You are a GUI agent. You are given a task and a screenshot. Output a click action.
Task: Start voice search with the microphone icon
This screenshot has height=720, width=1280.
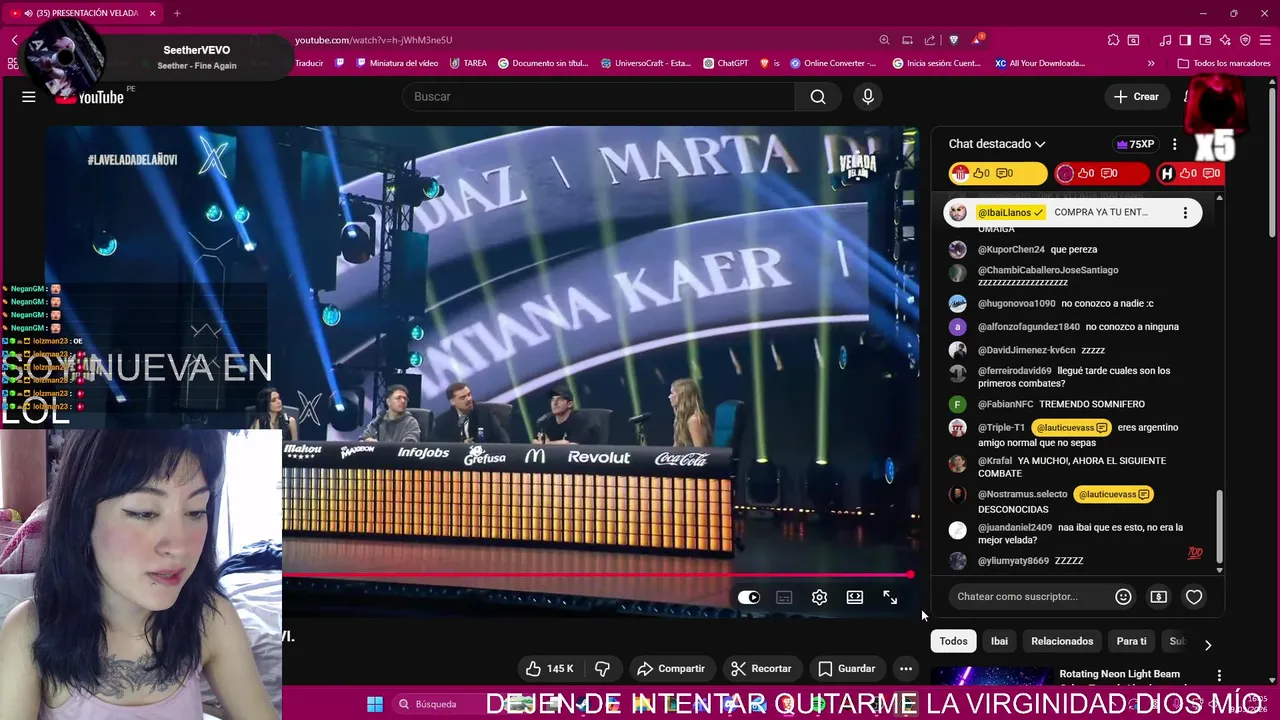pyautogui.click(x=868, y=97)
